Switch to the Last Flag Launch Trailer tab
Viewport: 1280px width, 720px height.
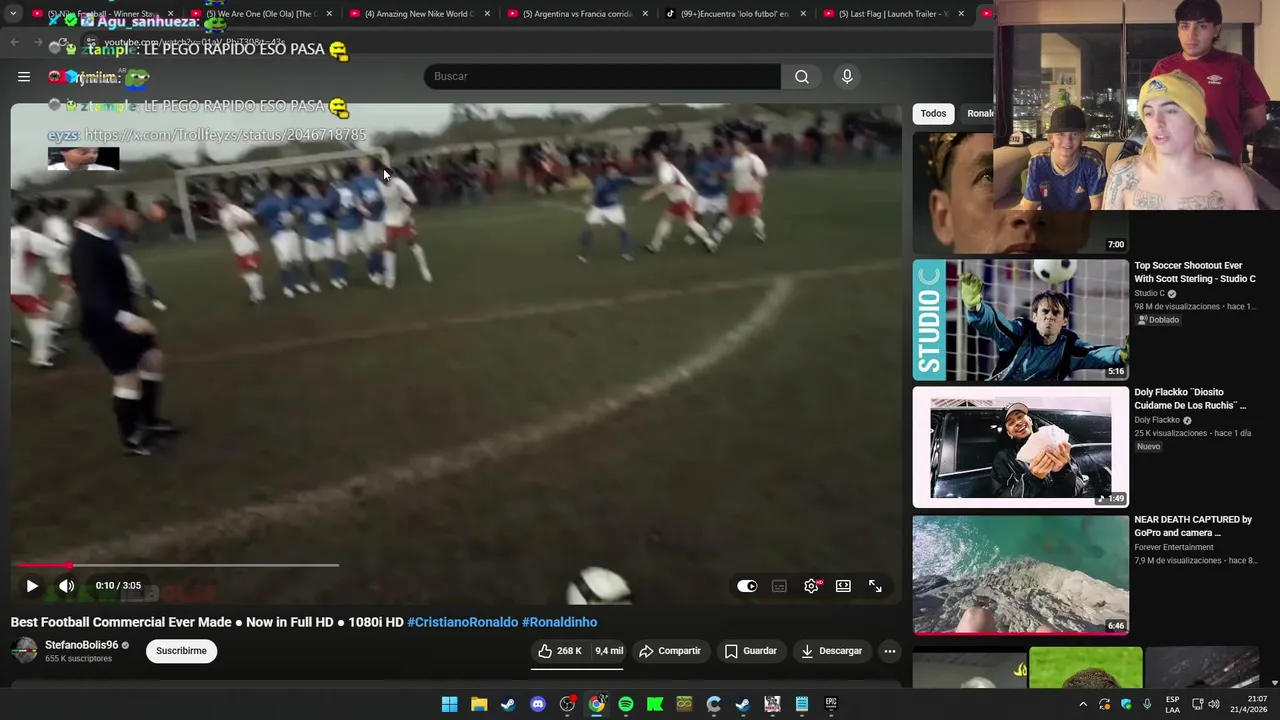pyautogui.click(x=892, y=14)
